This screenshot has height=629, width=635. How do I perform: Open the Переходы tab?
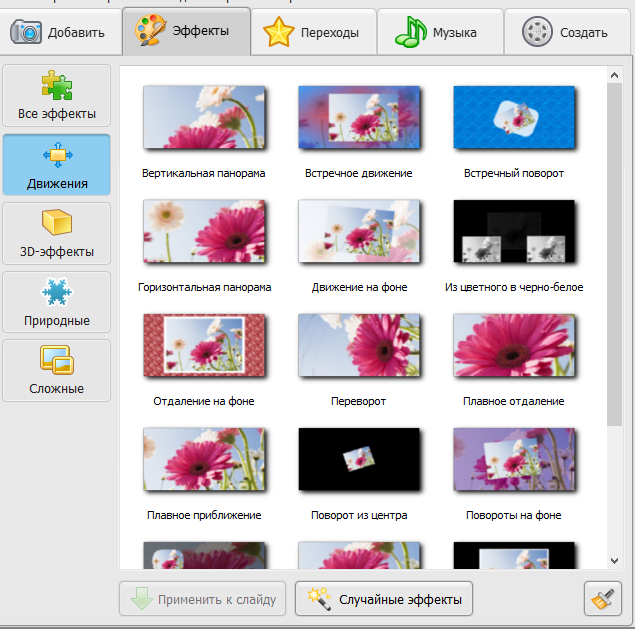pyautogui.click(x=314, y=32)
